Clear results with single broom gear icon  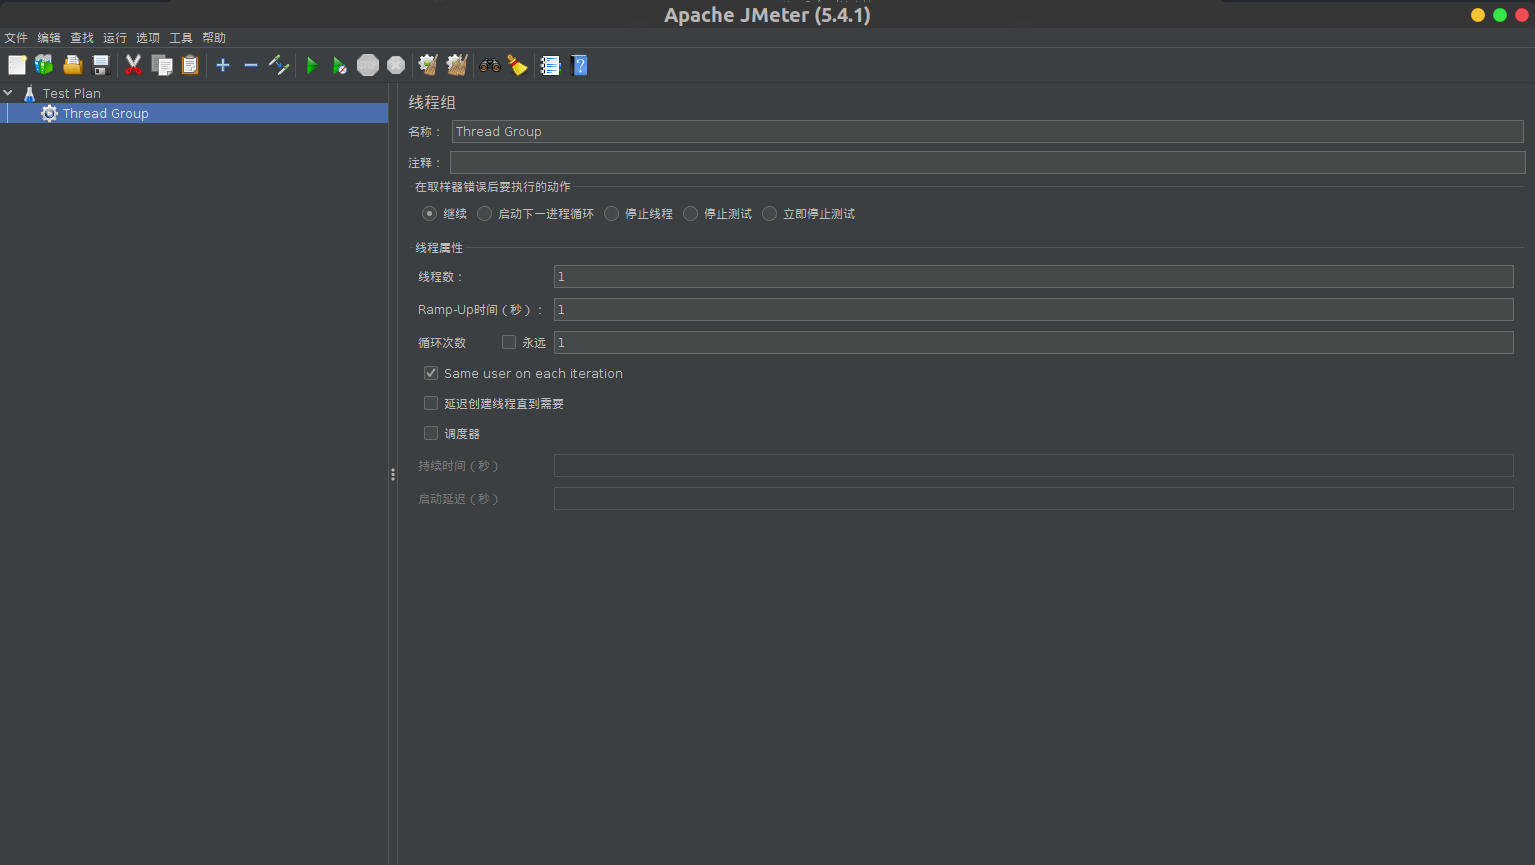428,65
